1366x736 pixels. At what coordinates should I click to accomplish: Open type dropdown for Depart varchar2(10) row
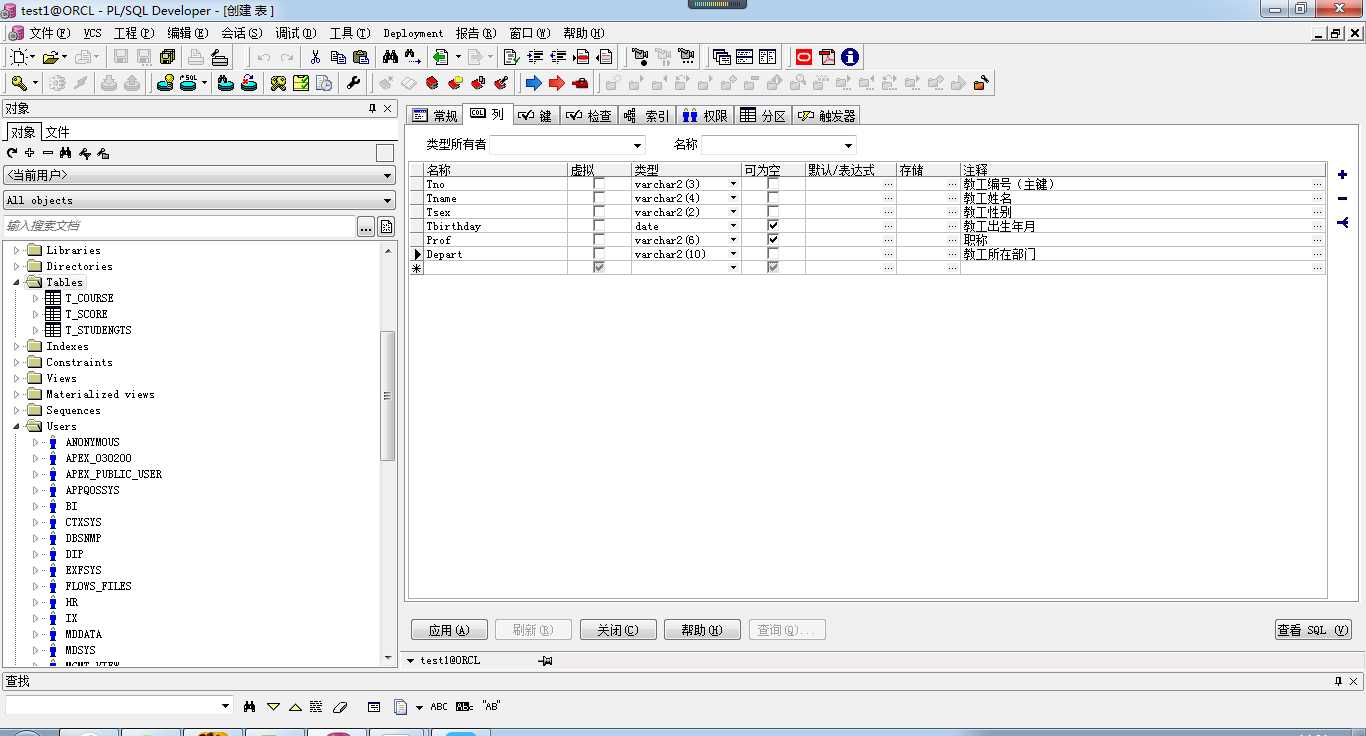pyautogui.click(x=733, y=254)
